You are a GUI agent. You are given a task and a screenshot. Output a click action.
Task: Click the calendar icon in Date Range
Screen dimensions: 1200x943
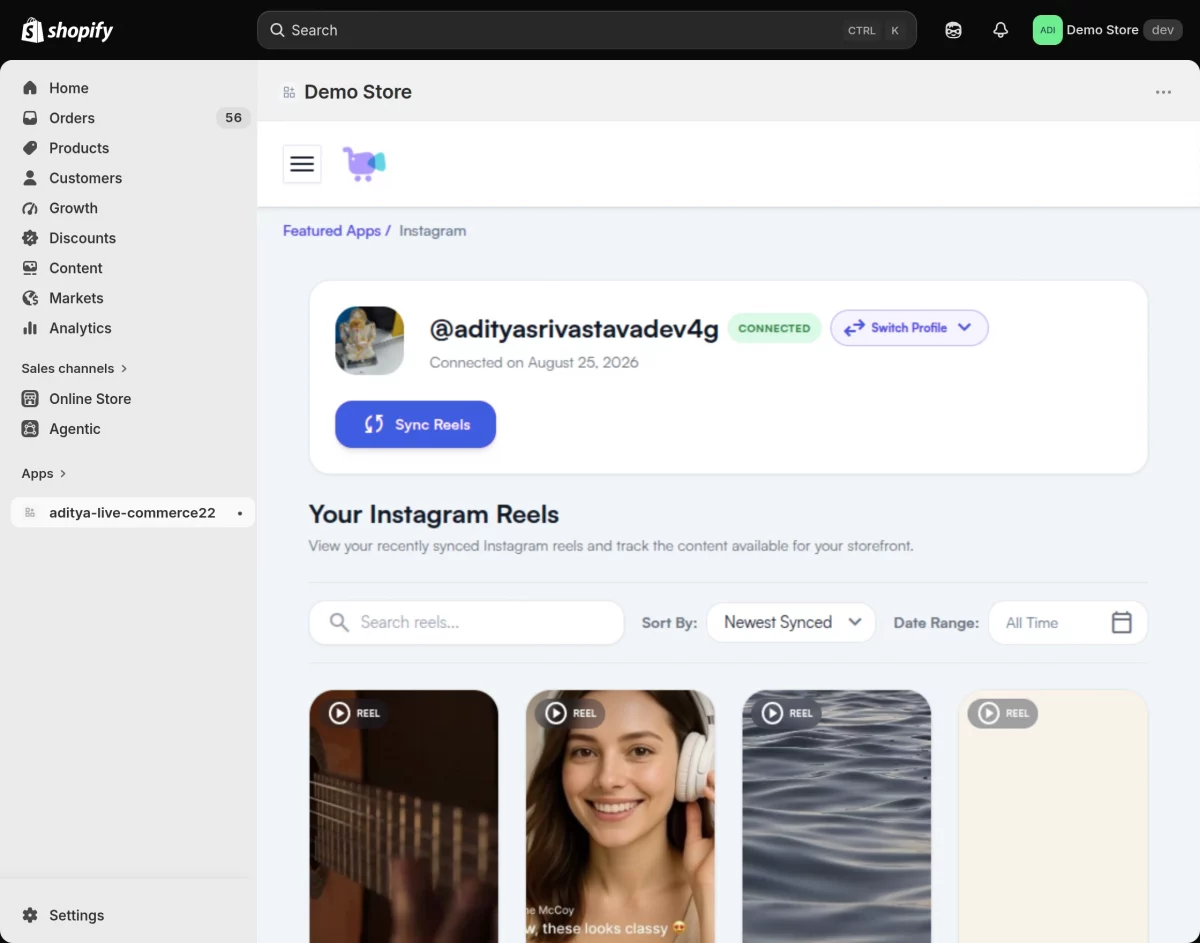point(1122,622)
